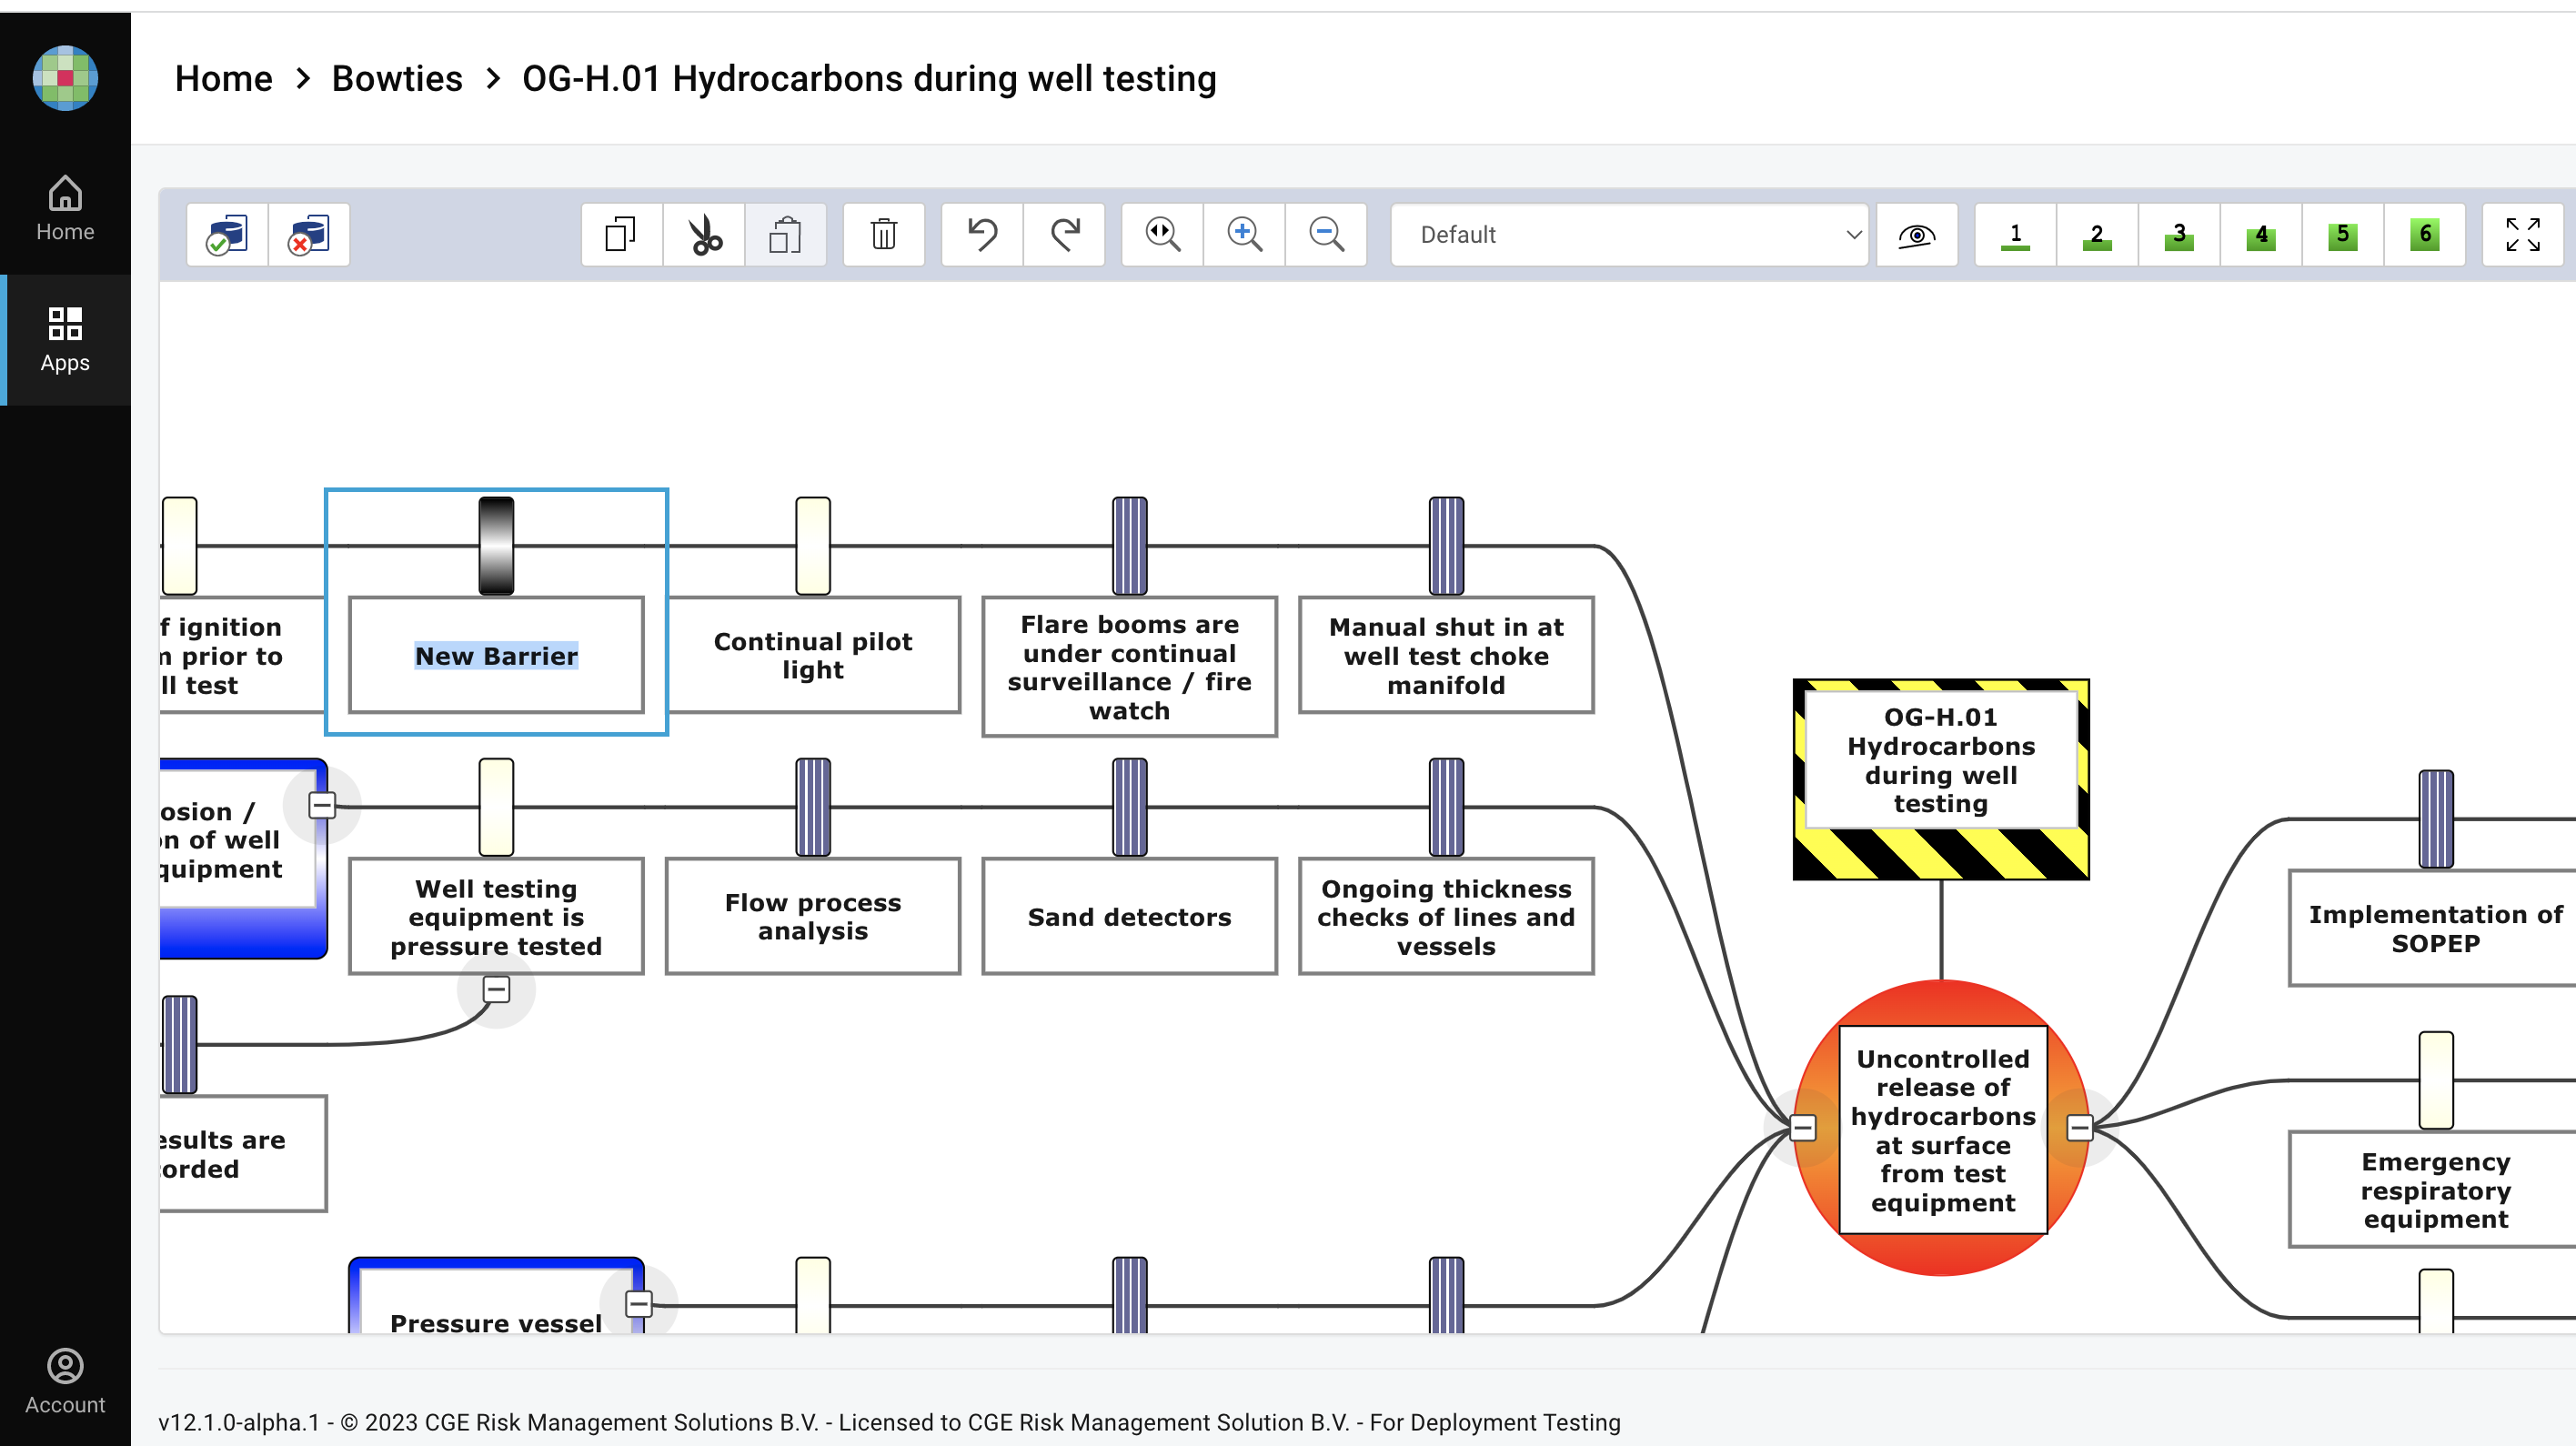Click the scissors cut icon
This screenshot has height=1446, width=2576.
click(x=704, y=235)
